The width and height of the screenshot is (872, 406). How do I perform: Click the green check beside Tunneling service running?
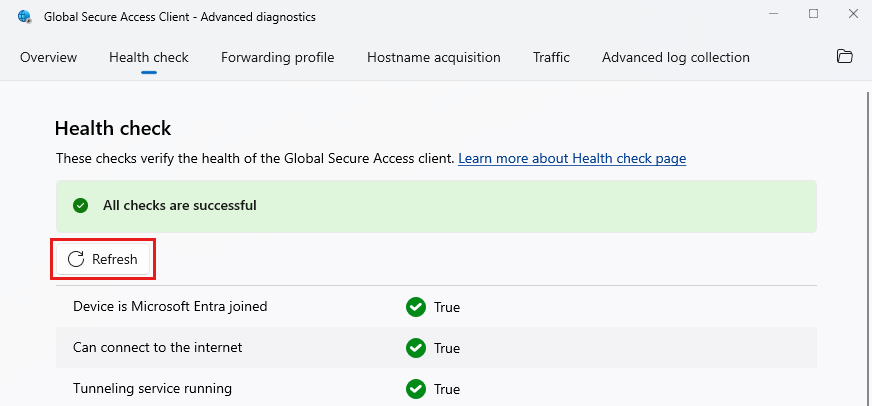[x=416, y=389]
